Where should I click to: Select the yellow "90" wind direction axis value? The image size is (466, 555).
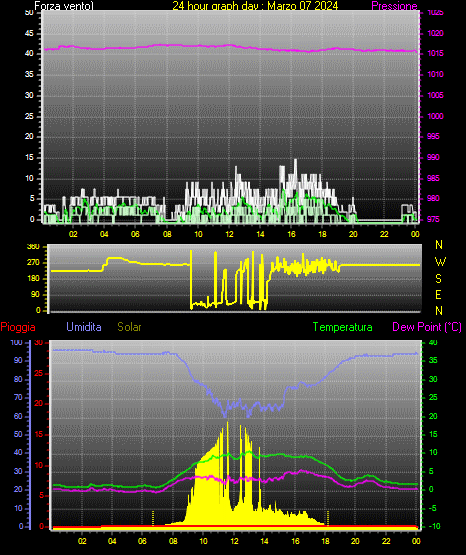coord(35,294)
